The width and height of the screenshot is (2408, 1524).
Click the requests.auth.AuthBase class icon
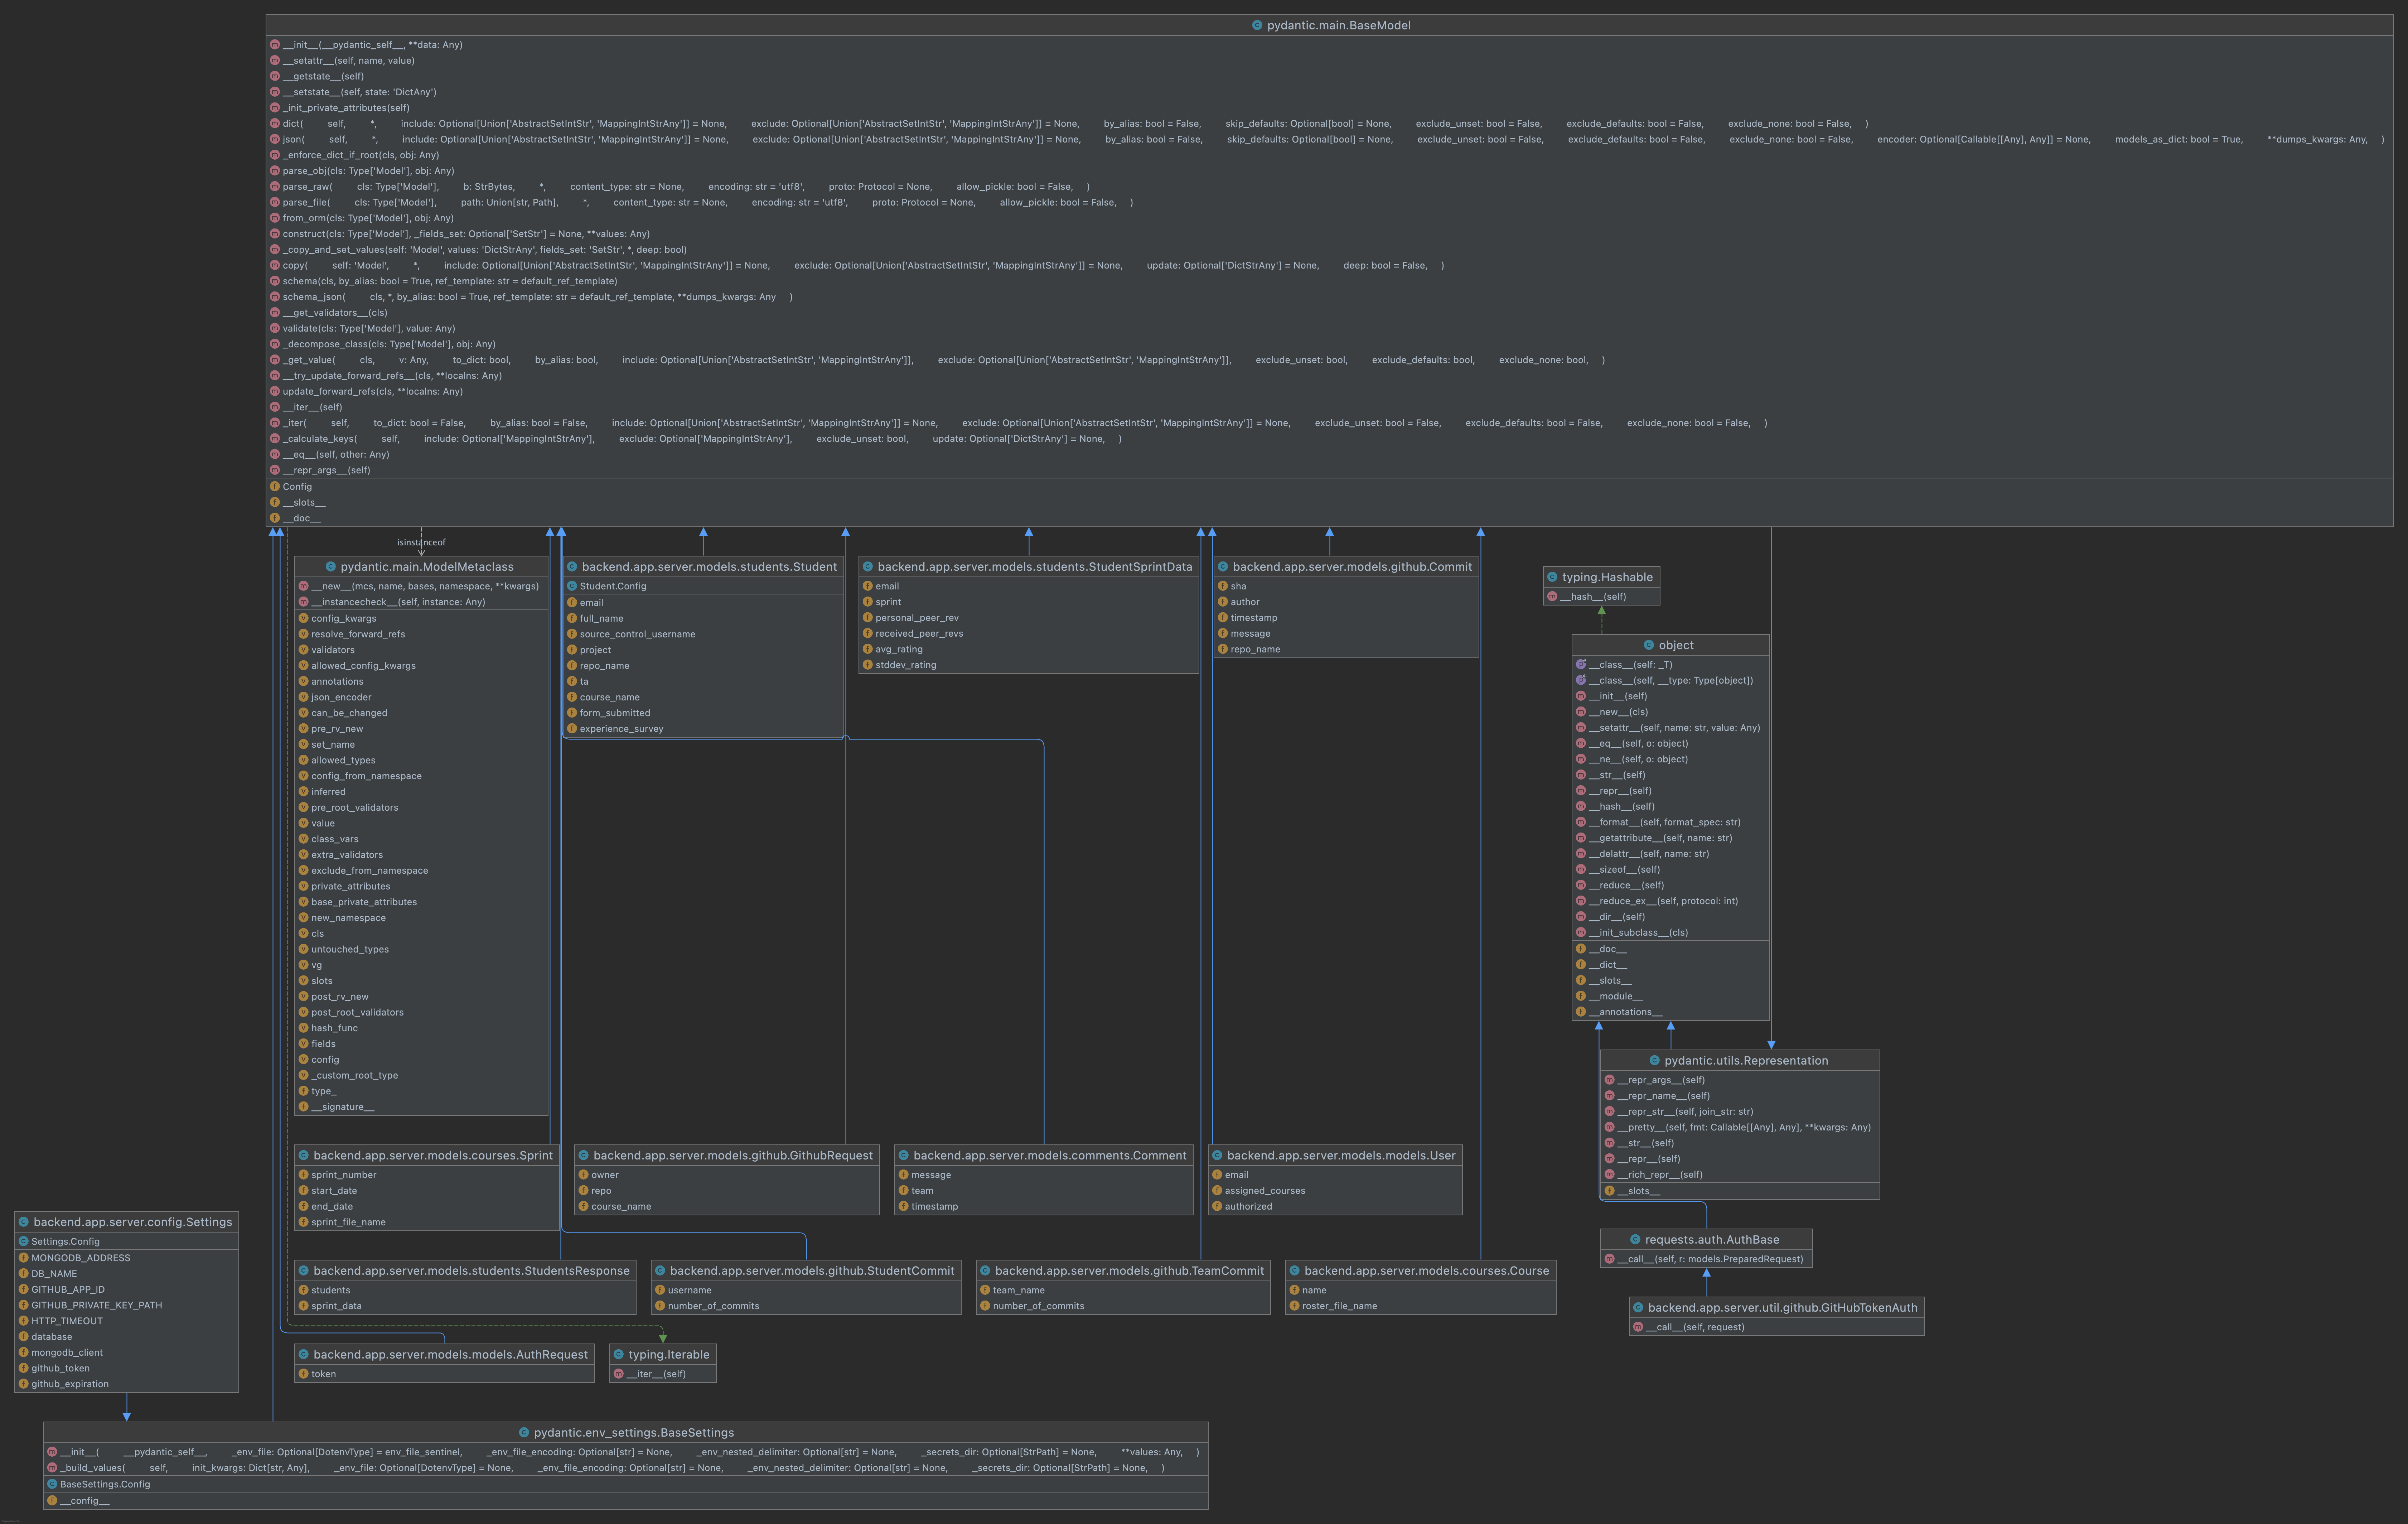click(x=1635, y=1240)
